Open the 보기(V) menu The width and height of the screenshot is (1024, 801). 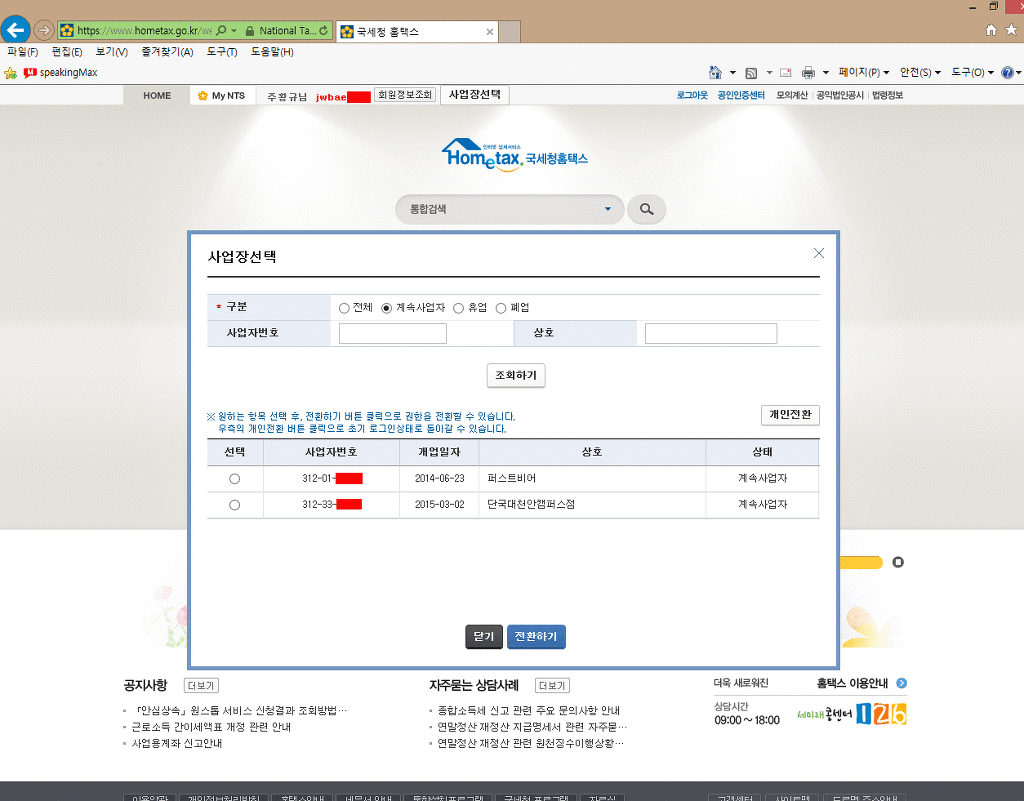point(111,52)
